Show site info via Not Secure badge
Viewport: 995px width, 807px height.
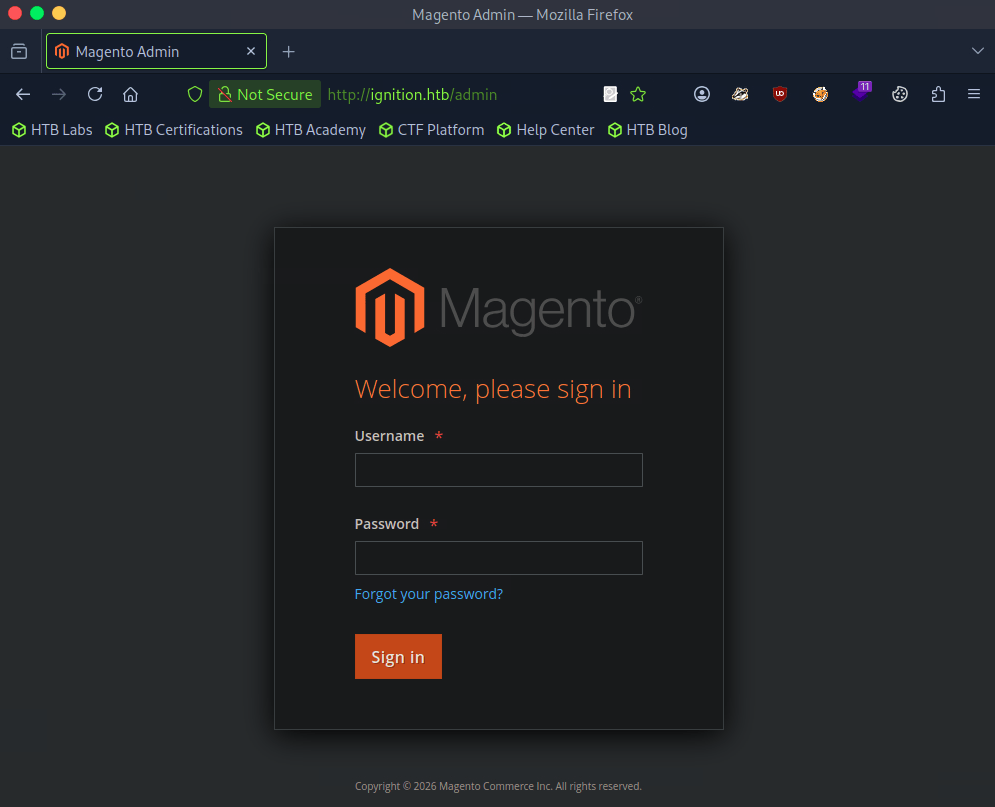point(265,94)
